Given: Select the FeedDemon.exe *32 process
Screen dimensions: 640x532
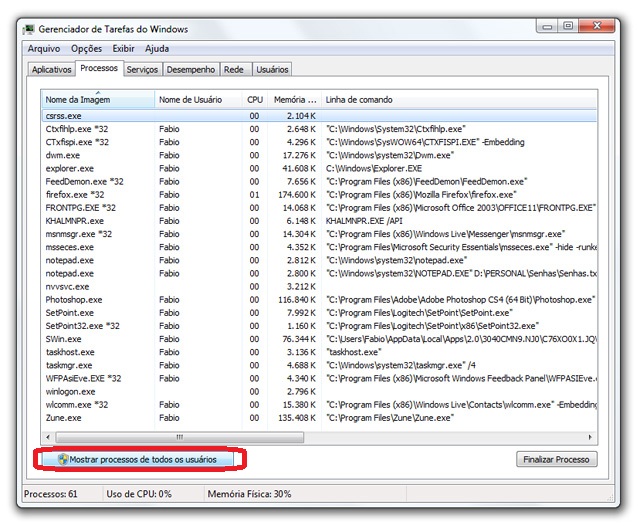Looking at the screenshot, I should [x=319, y=182].
